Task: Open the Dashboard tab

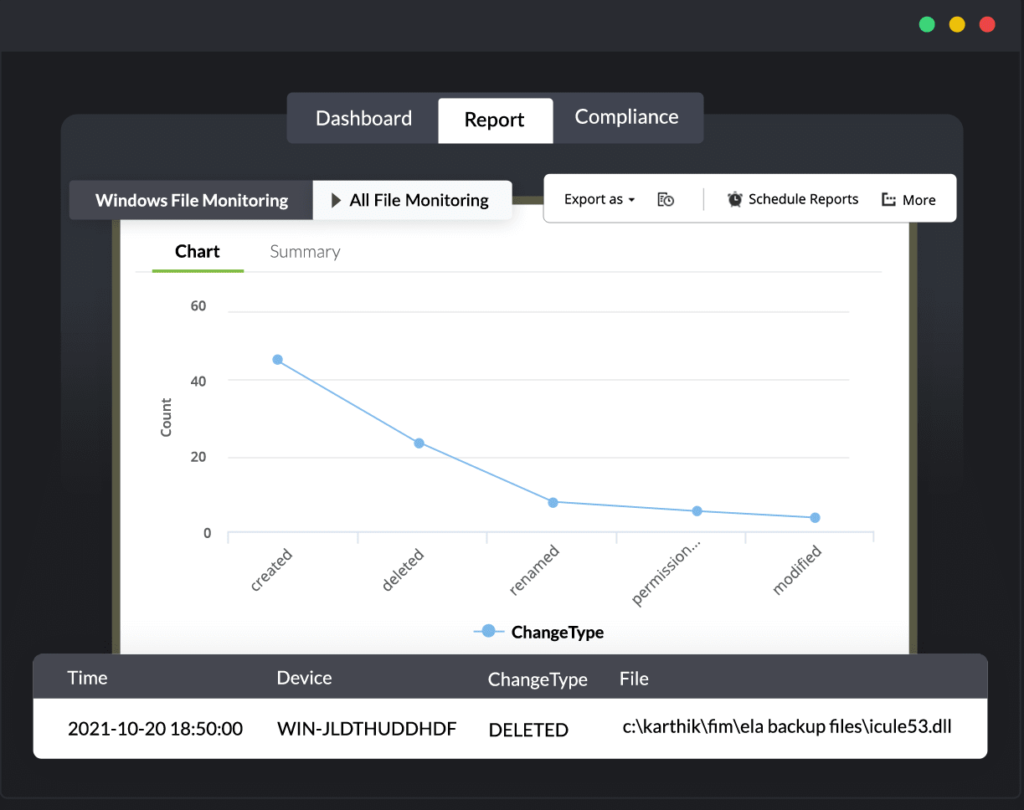Action: coord(363,118)
